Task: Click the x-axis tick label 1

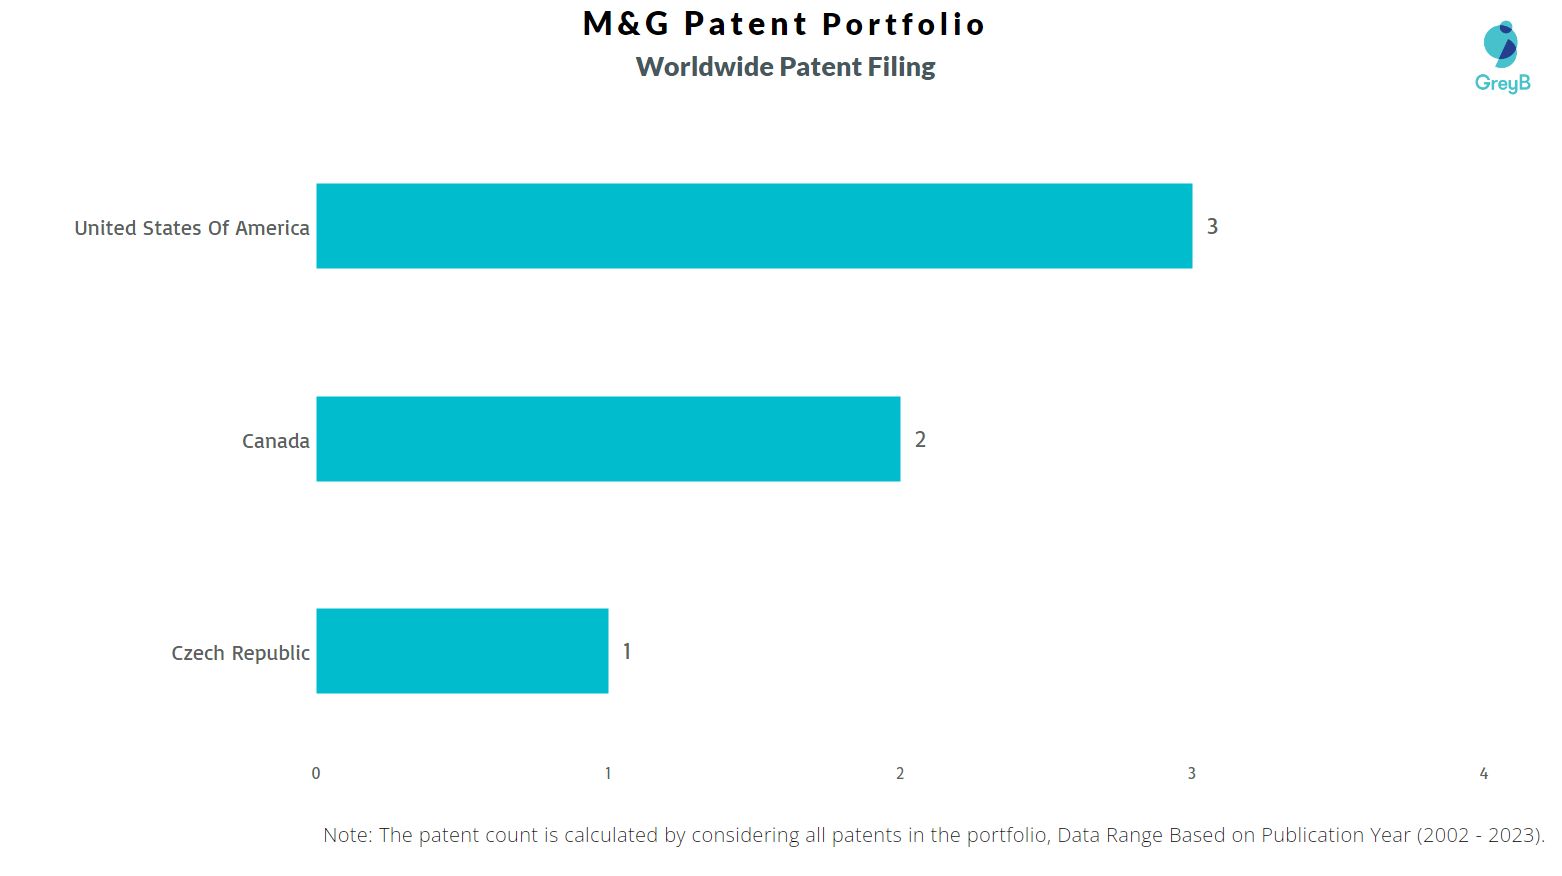Action: (x=608, y=773)
